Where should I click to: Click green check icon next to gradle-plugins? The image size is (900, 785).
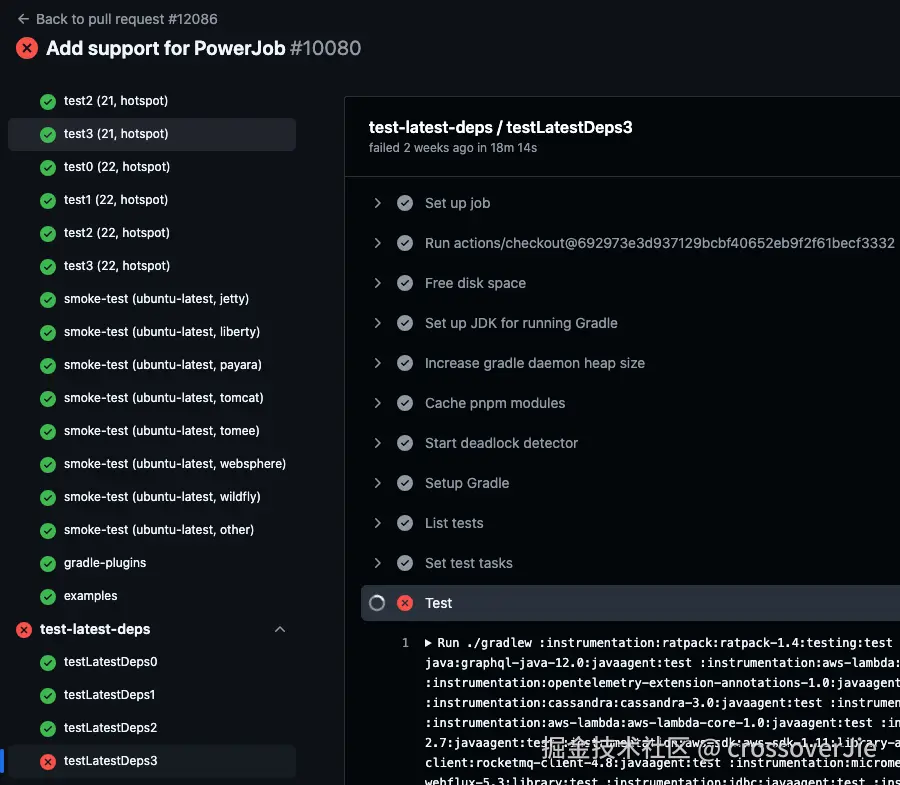(x=48, y=564)
